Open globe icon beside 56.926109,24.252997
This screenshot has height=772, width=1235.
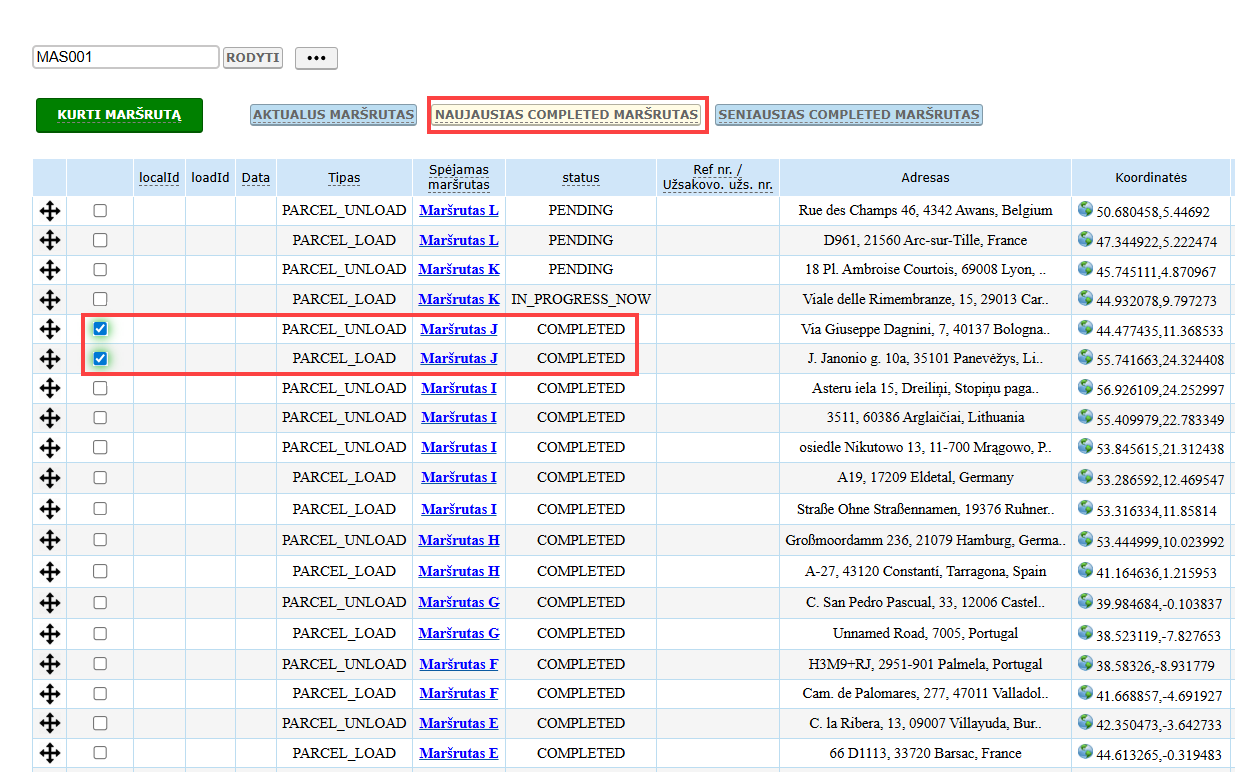pyautogui.click(x=1085, y=387)
